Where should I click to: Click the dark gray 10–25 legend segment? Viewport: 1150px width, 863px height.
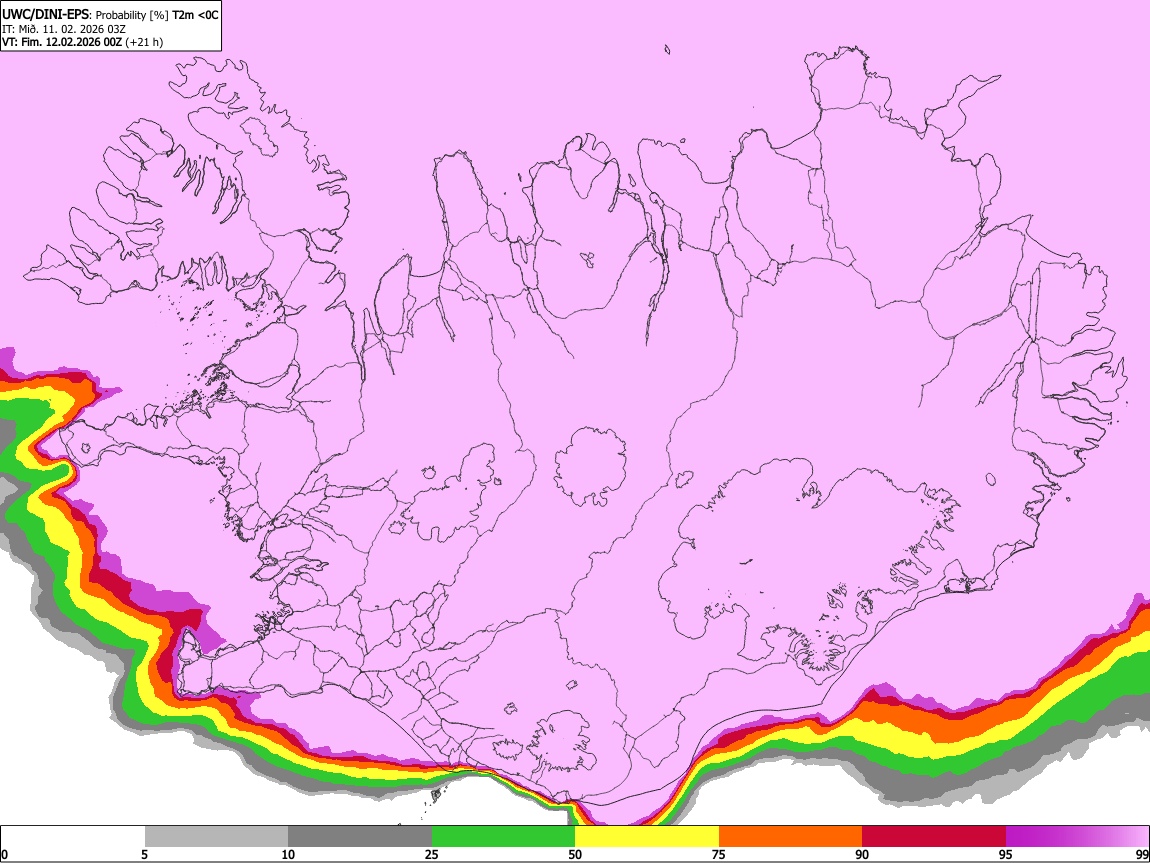coord(360,836)
